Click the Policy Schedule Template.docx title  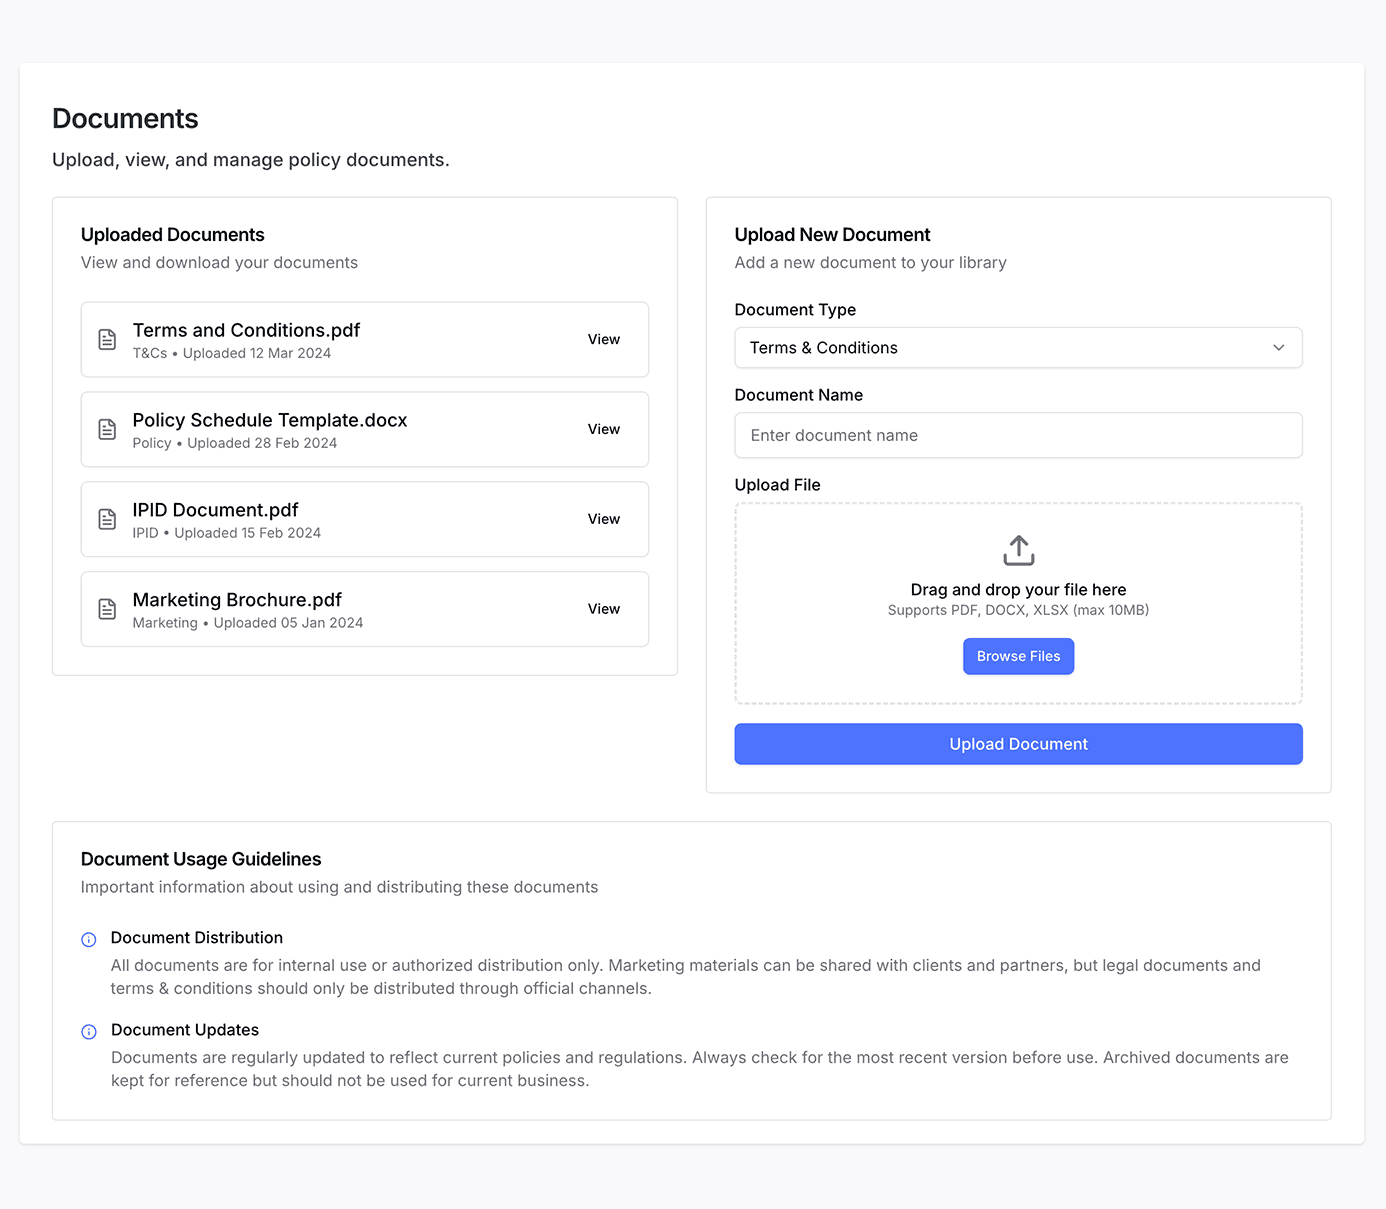[x=270, y=421]
